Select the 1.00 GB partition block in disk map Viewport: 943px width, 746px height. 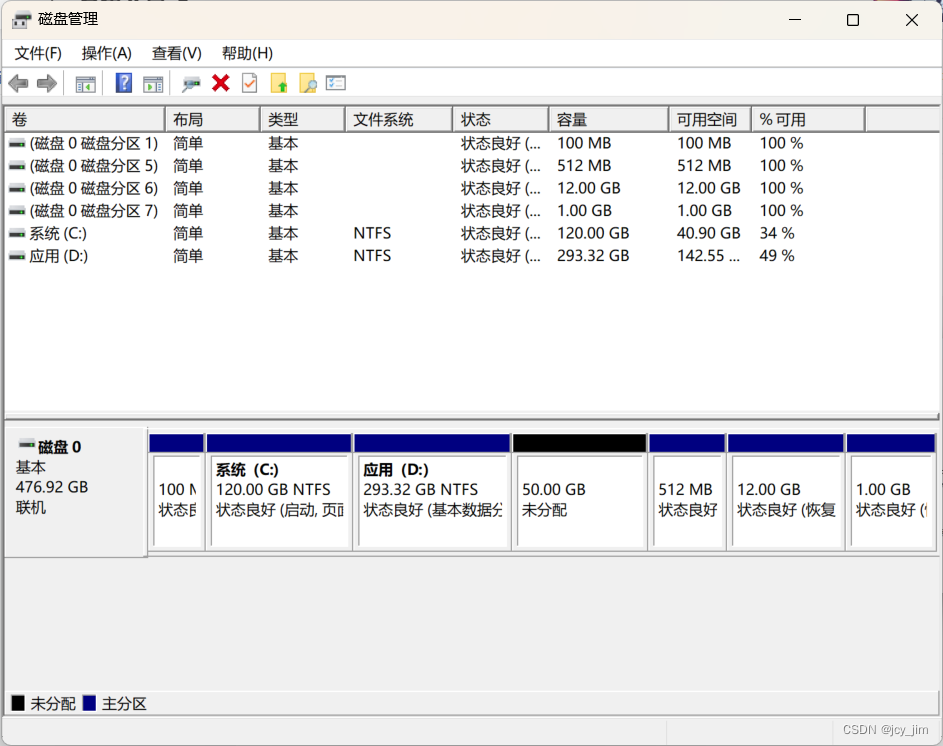tap(891, 492)
